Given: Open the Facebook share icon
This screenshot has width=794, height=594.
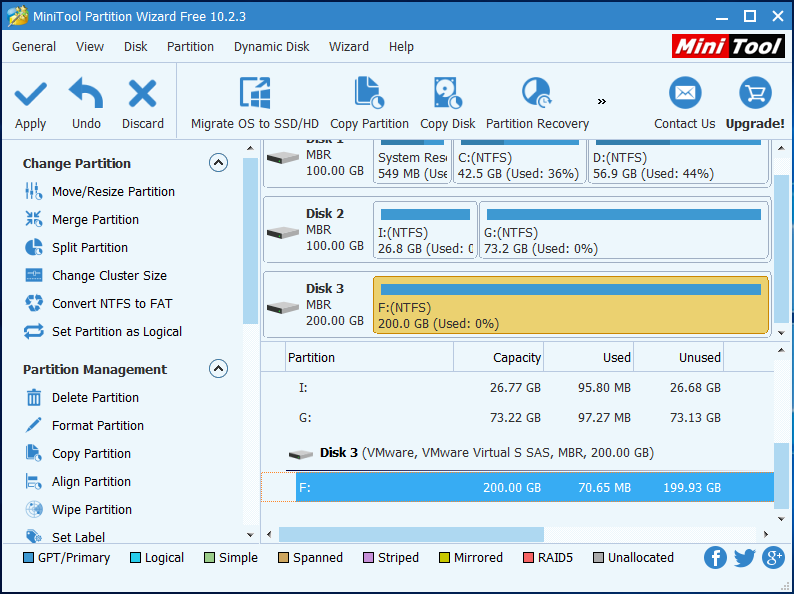Looking at the screenshot, I should (715, 558).
